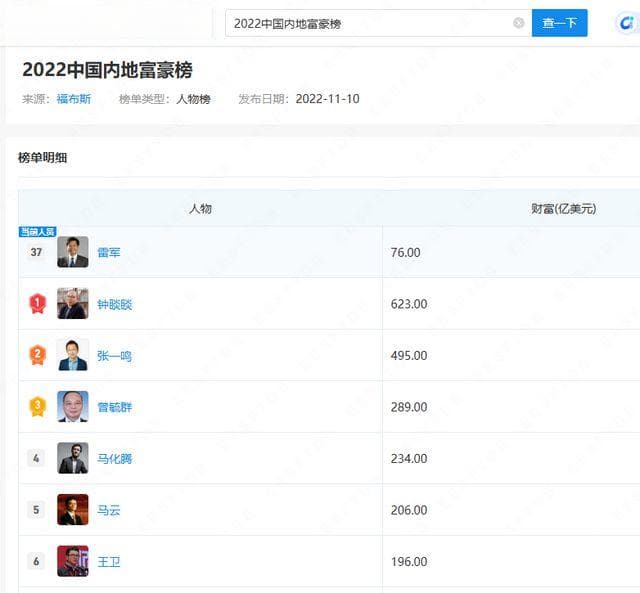Click the orange rank 2 medal badge

pyautogui.click(x=37, y=355)
